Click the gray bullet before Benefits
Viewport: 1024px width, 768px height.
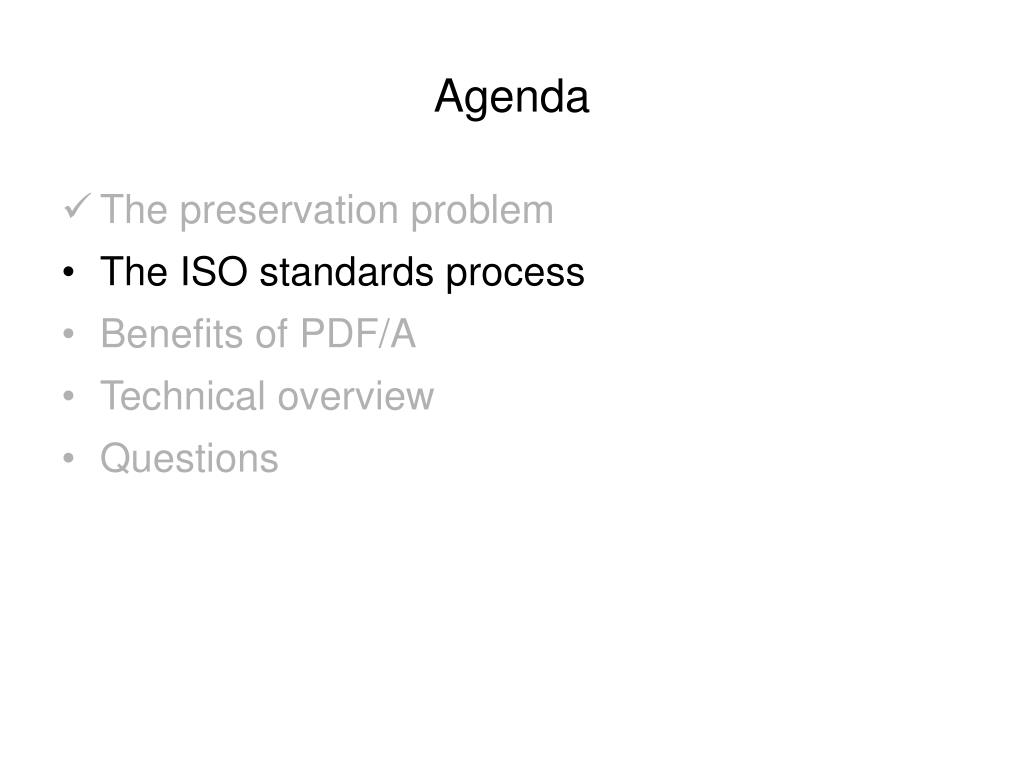tap(69, 334)
